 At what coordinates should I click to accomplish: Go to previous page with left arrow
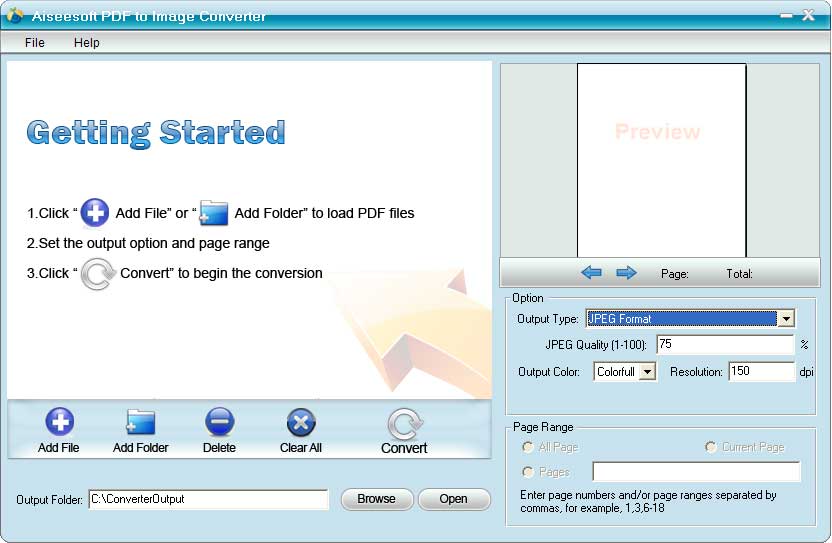click(x=591, y=273)
